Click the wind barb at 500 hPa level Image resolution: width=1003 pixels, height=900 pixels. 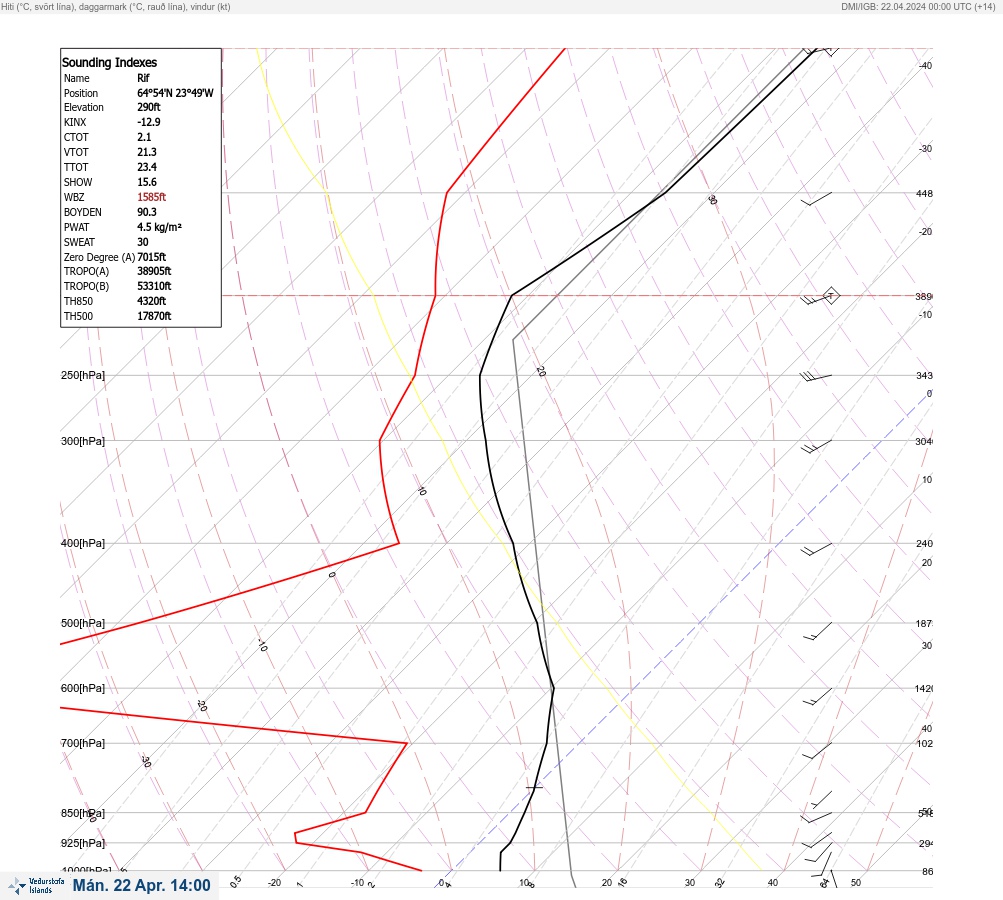pos(817,631)
